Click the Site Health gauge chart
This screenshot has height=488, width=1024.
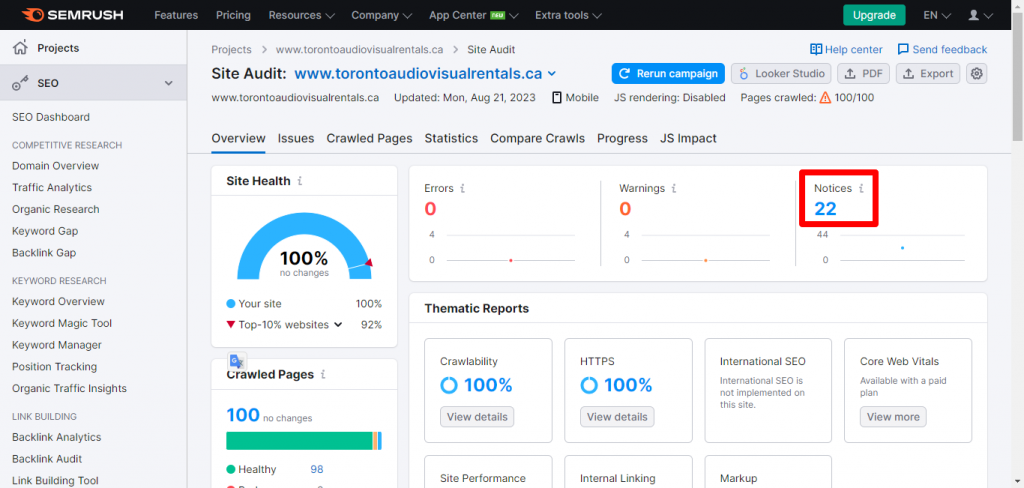pyautogui.click(x=304, y=246)
